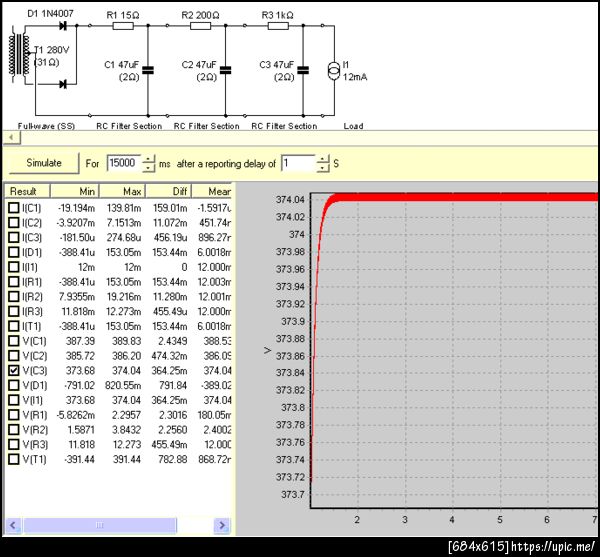Tick the V(I1) result checkbox
This screenshot has width=600, height=557.
pyautogui.click(x=14, y=400)
